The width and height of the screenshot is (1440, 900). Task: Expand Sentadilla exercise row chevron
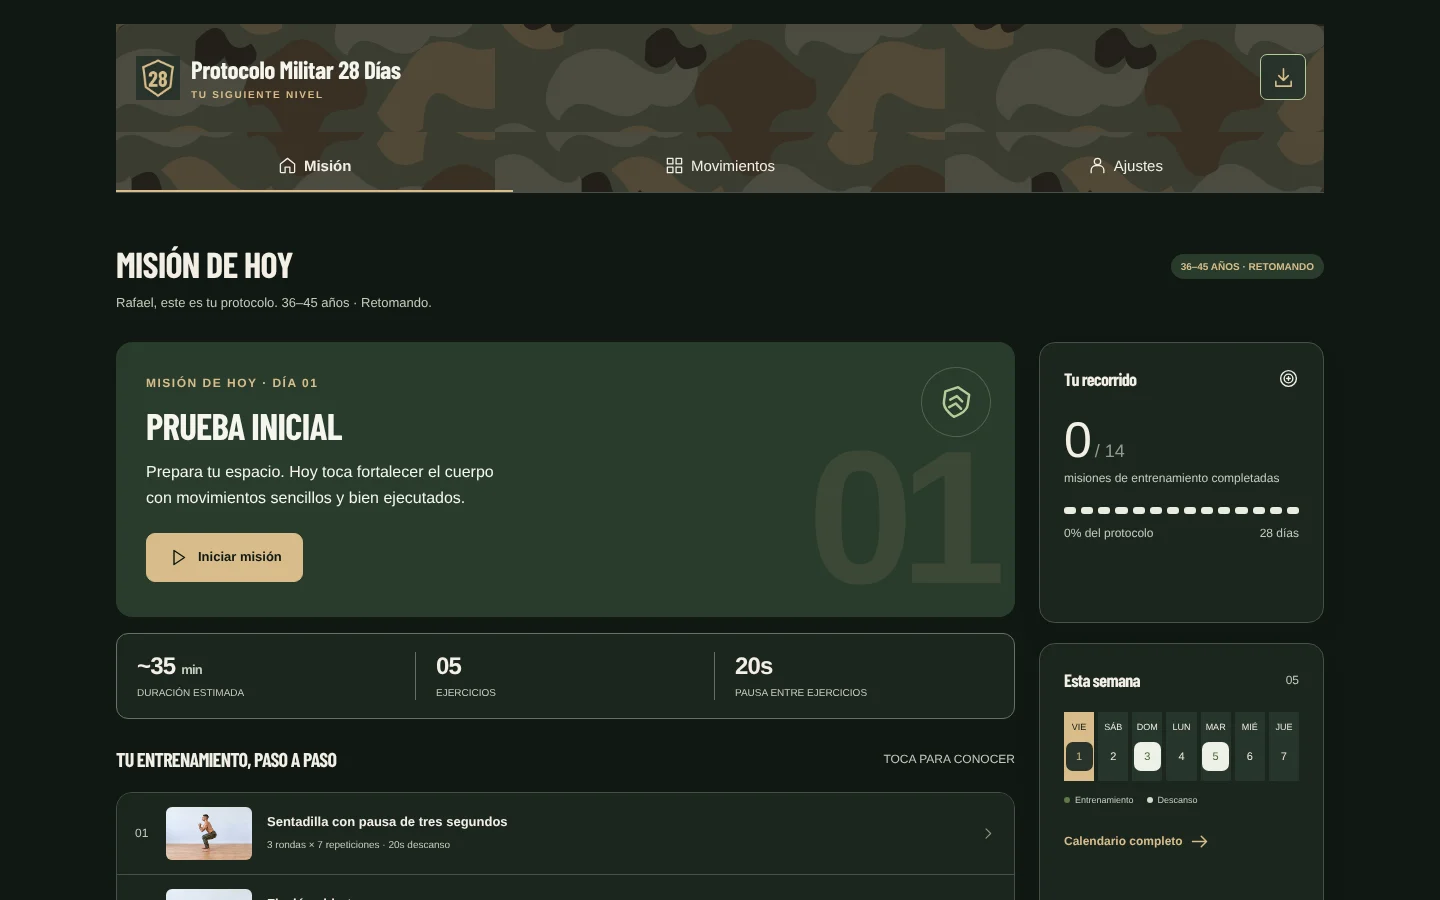coord(988,833)
